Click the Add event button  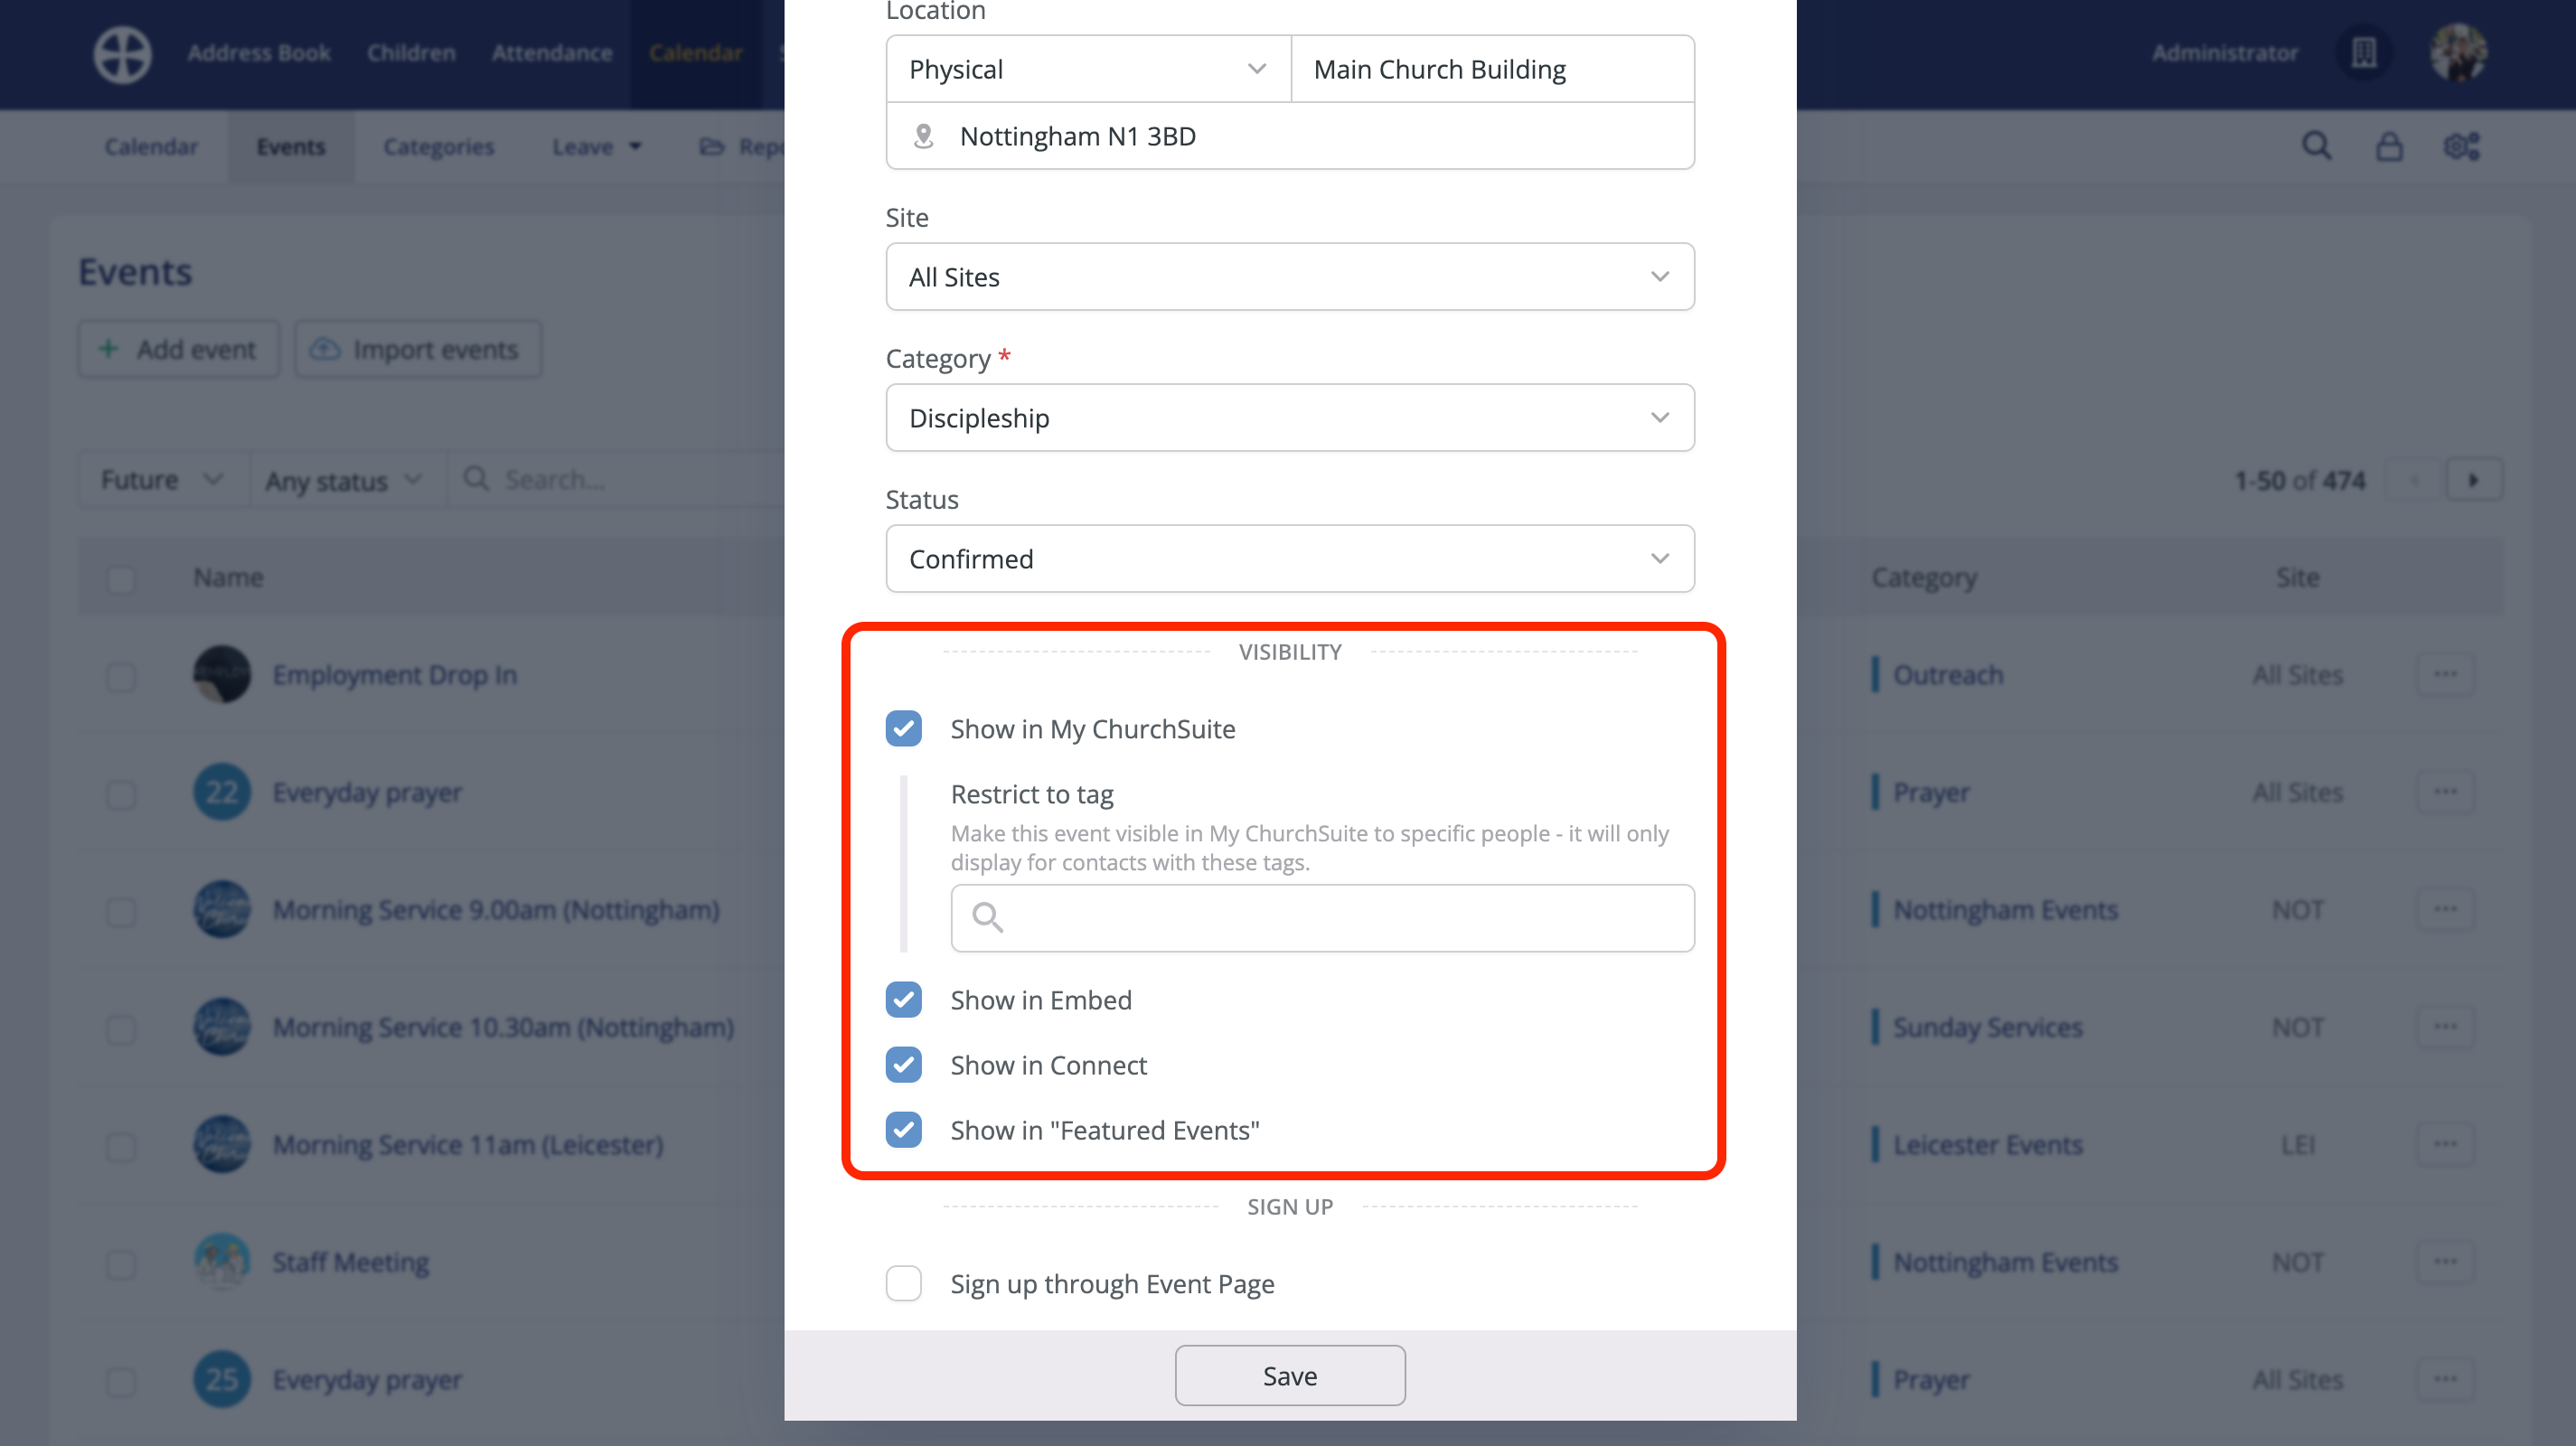pyautogui.click(x=178, y=349)
